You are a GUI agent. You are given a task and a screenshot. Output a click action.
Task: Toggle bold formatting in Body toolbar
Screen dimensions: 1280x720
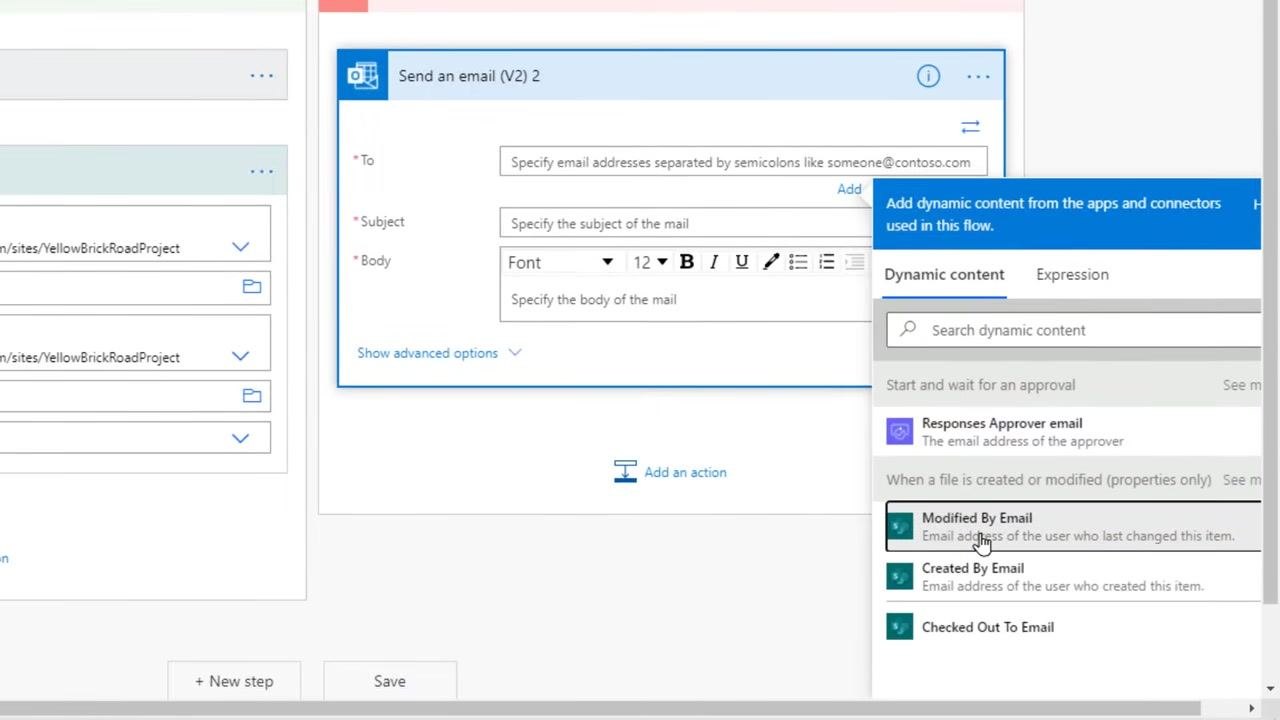686,262
